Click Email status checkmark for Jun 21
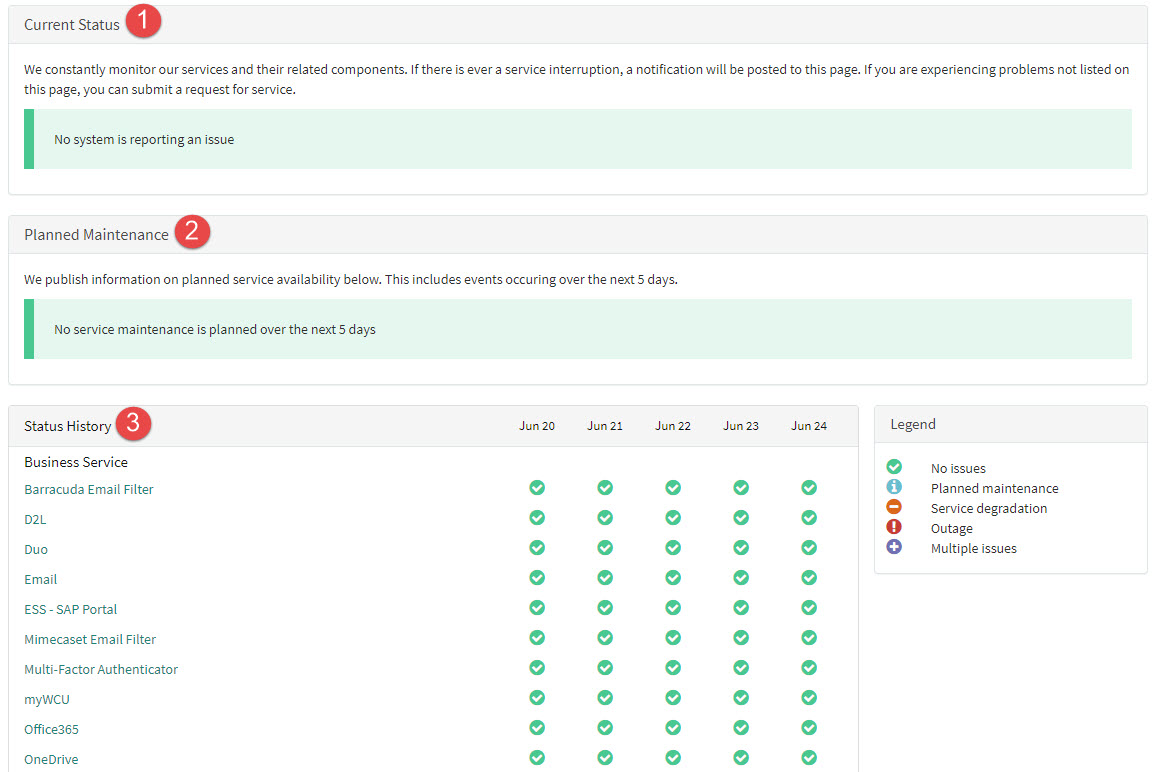This screenshot has width=1154, height=772. point(605,578)
